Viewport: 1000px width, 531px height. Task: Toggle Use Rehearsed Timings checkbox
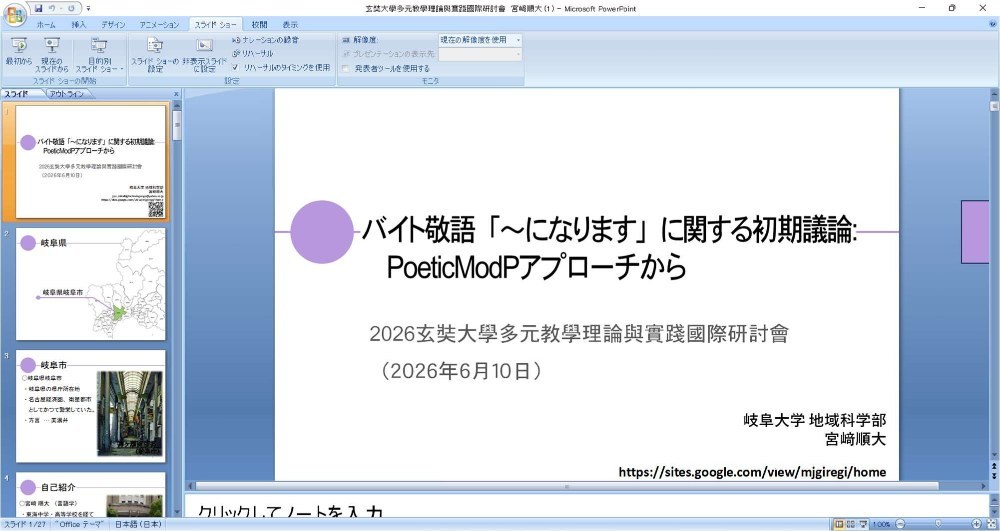point(235,67)
